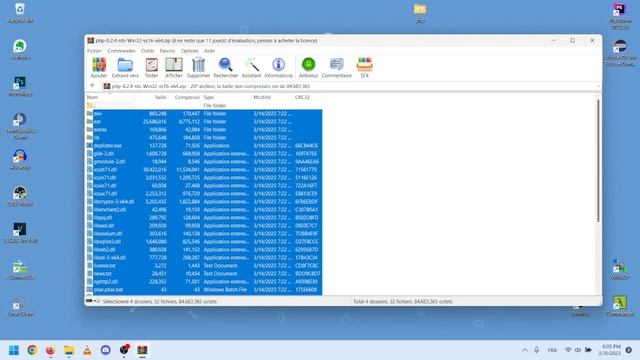This screenshot has width=640, height=360.
Task: Sort list by CRC32 column header
Action: (x=307, y=97)
